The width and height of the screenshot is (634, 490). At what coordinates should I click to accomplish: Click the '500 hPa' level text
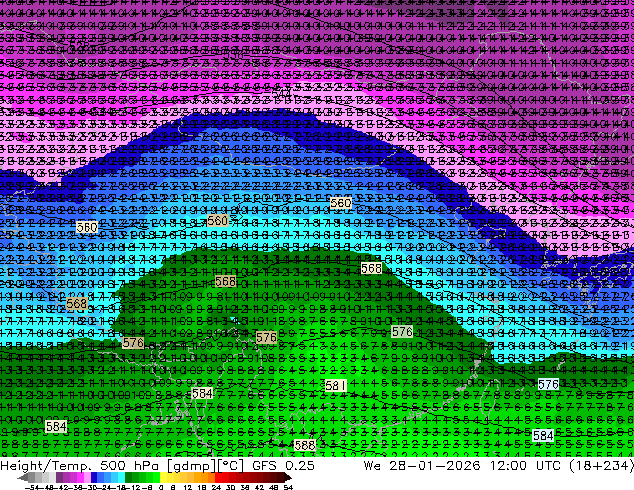(129, 466)
